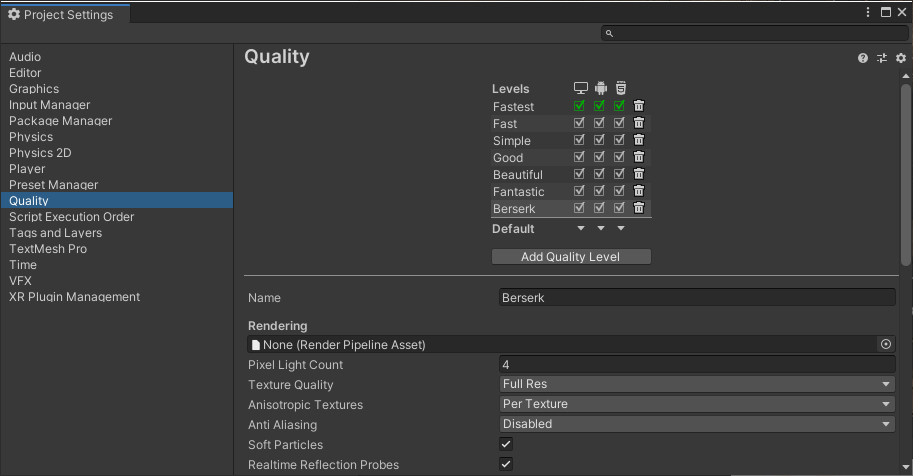This screenshot has height=476, width=913.
Task: Disable Soft Particles checkbox
Action: (x=506, y=444)
